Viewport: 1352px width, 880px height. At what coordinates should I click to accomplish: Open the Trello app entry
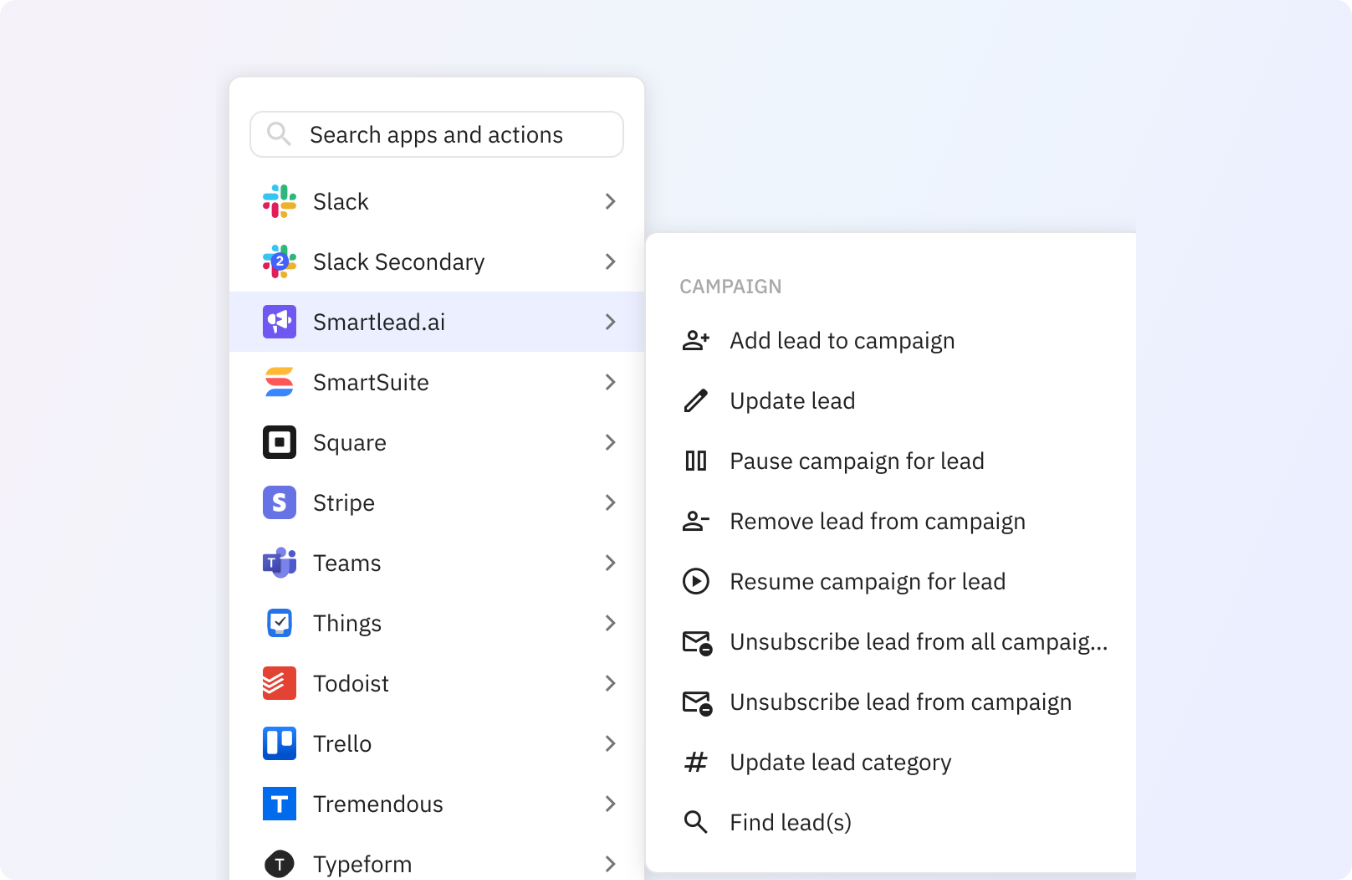pos(436,743)
